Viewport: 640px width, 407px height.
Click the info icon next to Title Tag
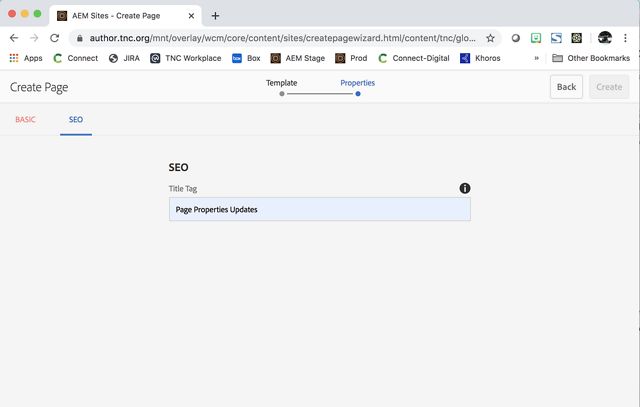tap(464, 188)
